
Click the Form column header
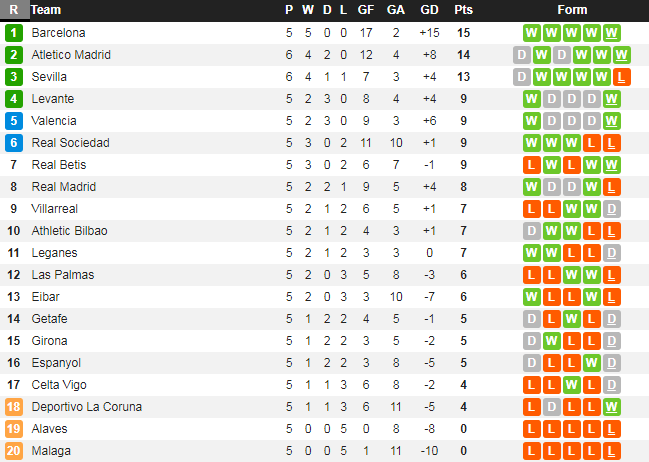pos(572,10)
